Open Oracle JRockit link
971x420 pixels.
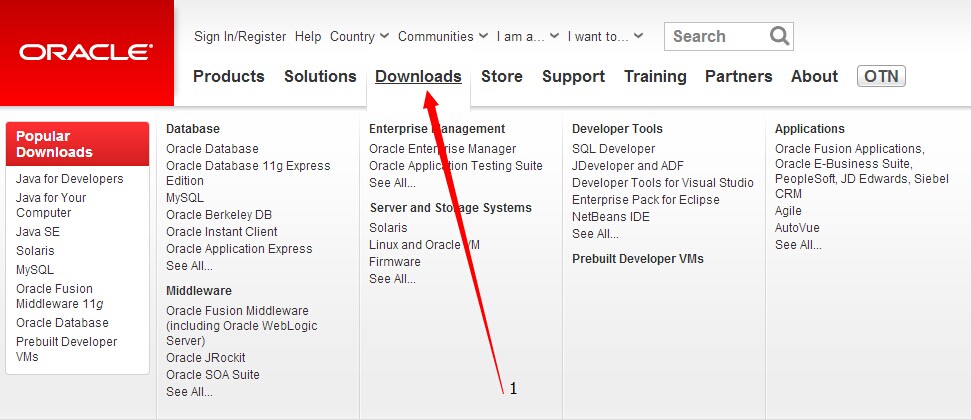pos(206,358)
